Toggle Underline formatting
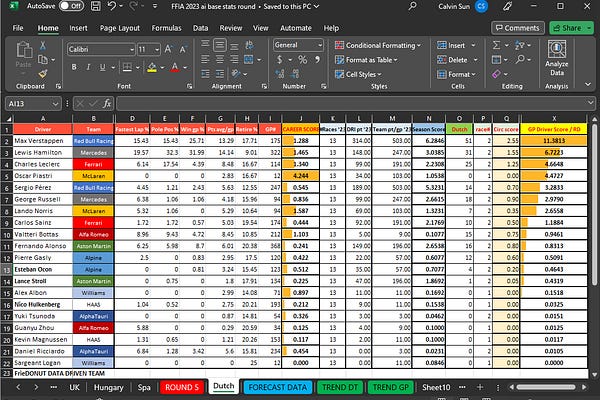 coord(103,67)
